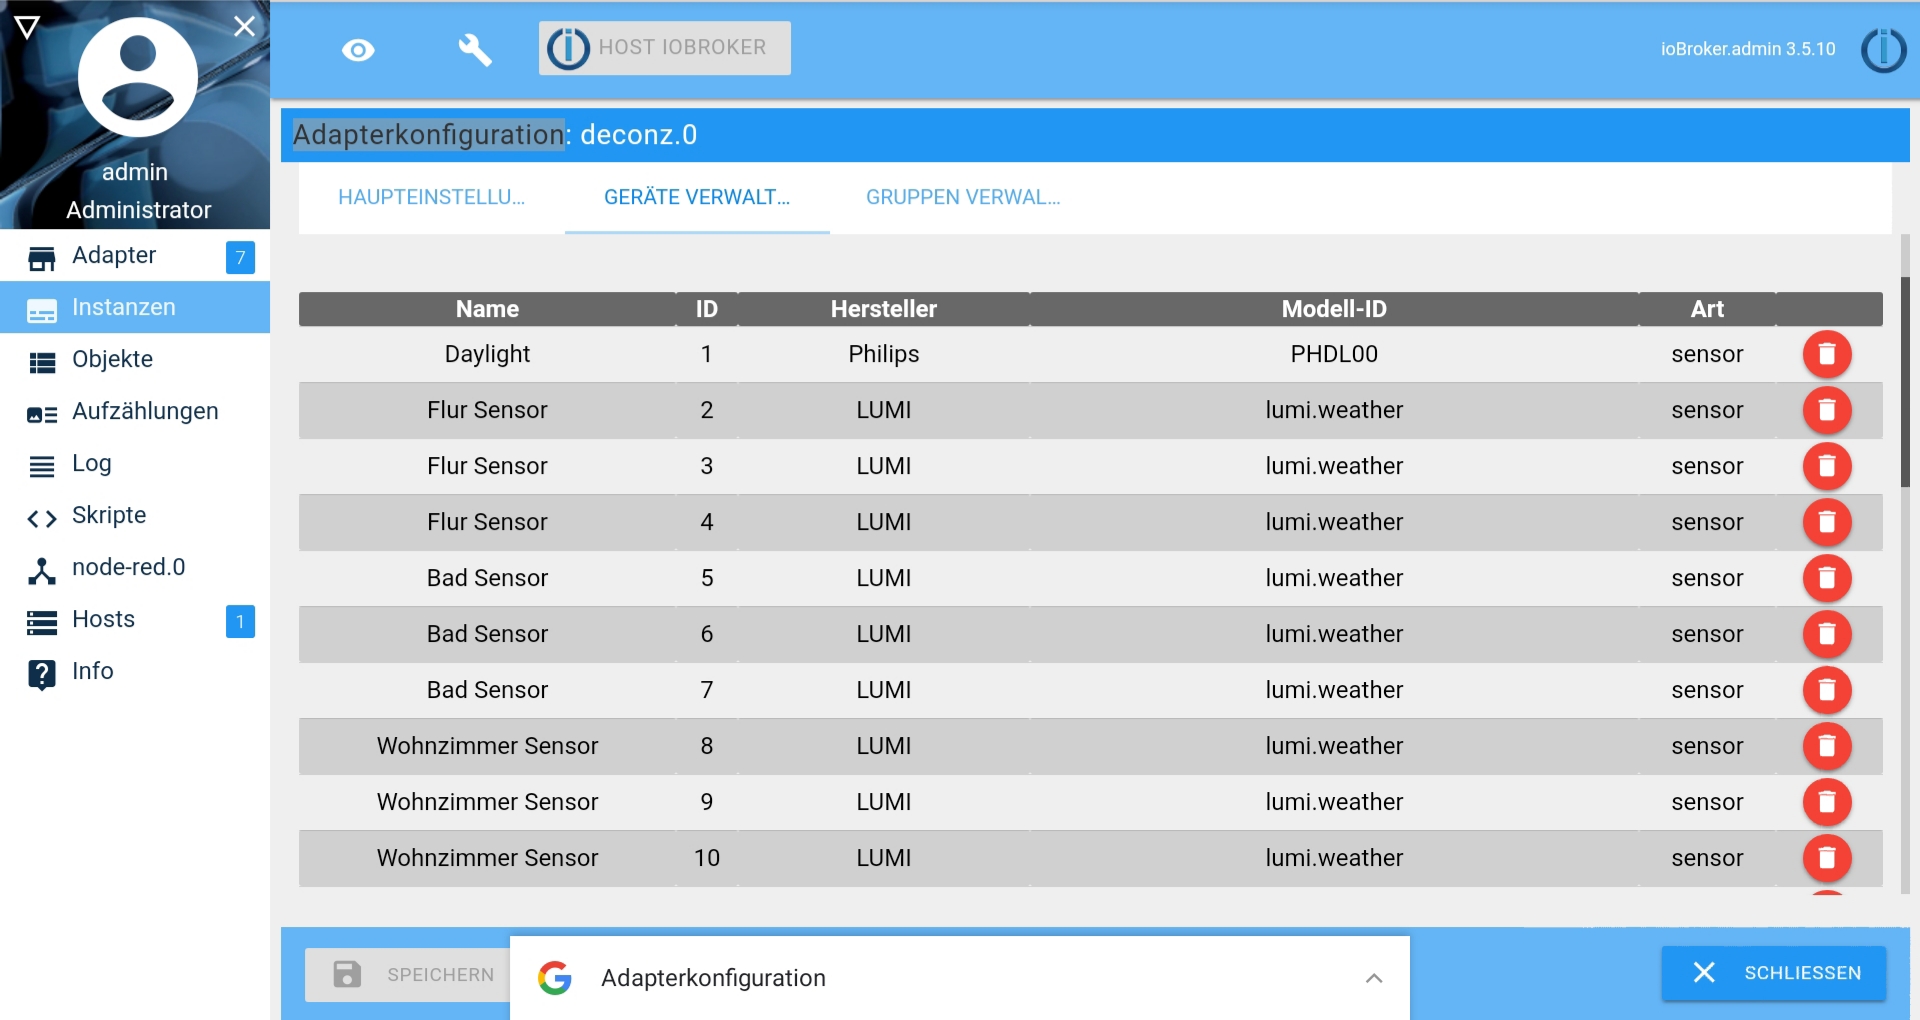Viewport: 1920px width, 1020px height.
Task: Click the Hersteller column header
Action: (884, 309)
